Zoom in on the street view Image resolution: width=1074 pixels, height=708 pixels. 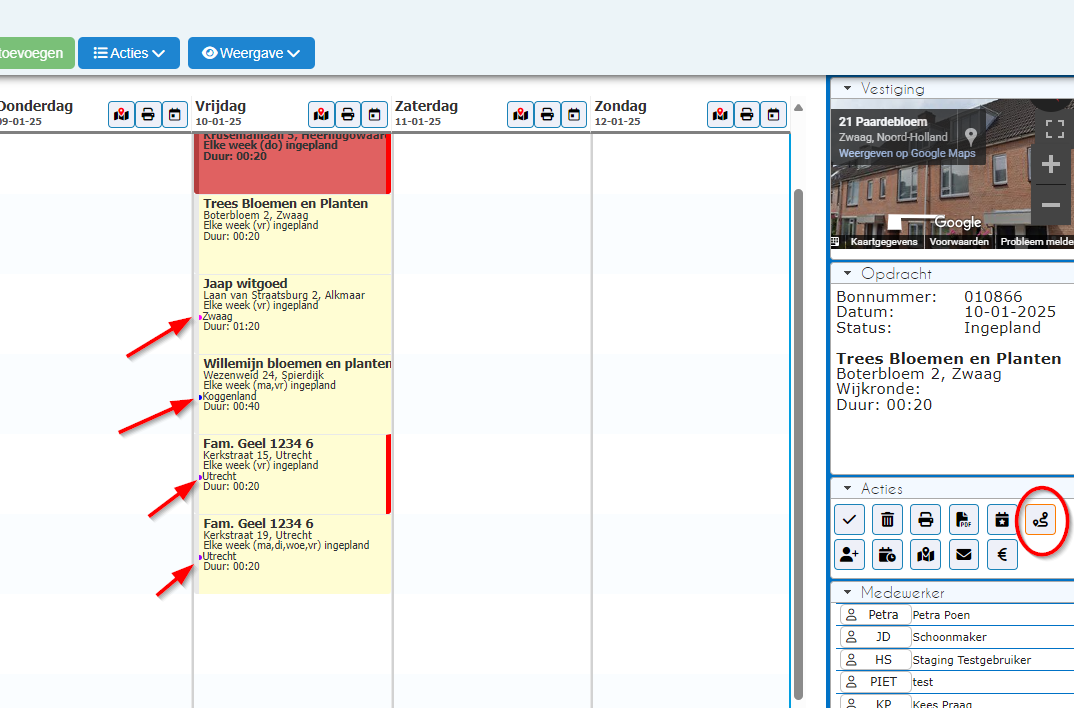tap(1051, 164)
